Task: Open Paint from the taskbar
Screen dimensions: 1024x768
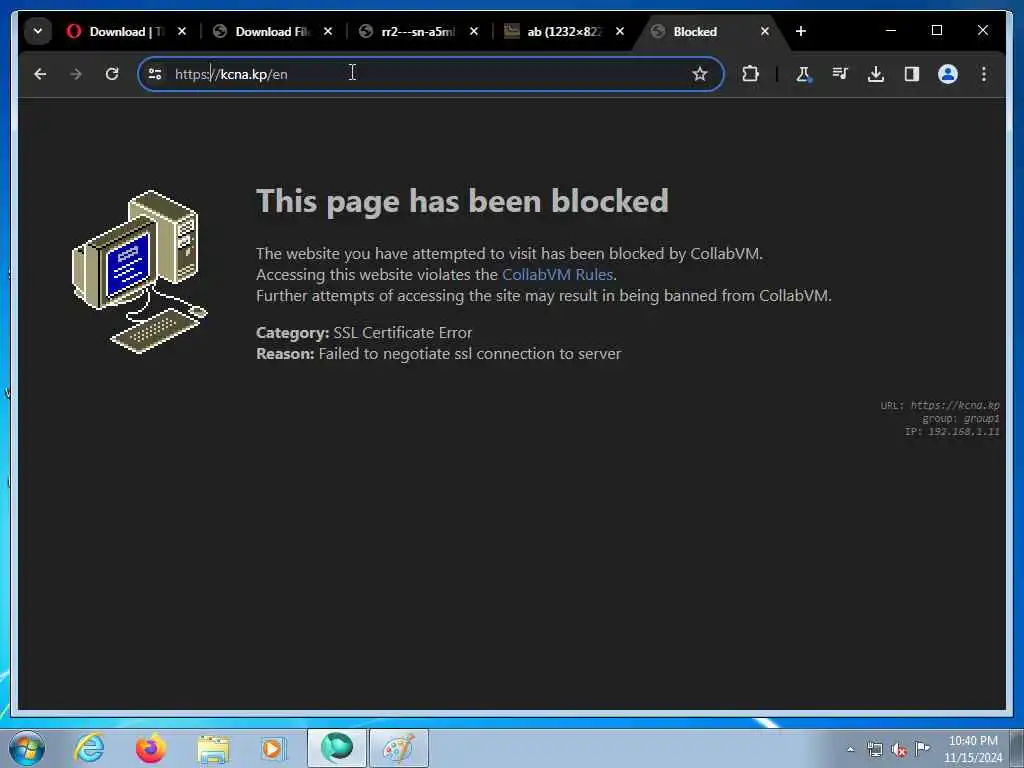Action: [399, 748]
